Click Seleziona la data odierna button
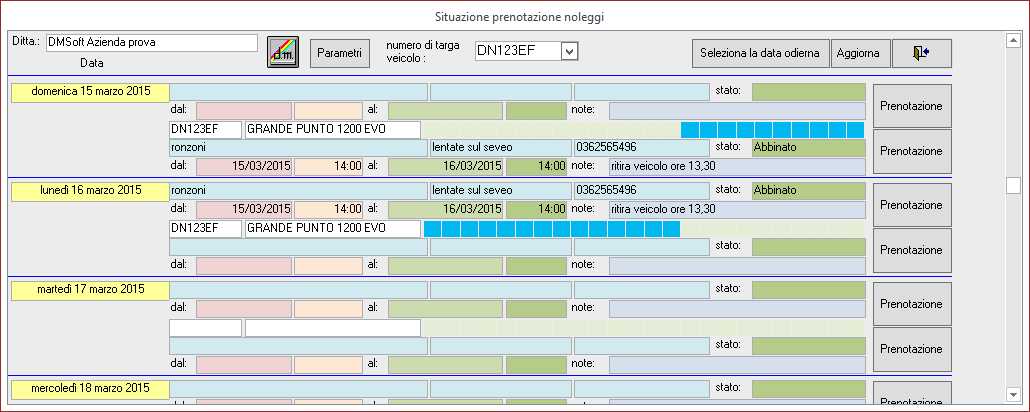The height and width of the screenshot is (412, 1030). click(760, 53)
